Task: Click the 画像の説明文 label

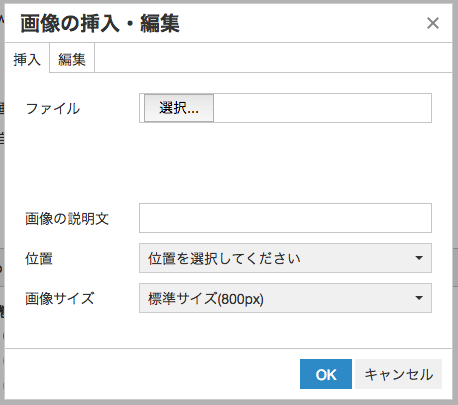Action: (x=67, y=219)
